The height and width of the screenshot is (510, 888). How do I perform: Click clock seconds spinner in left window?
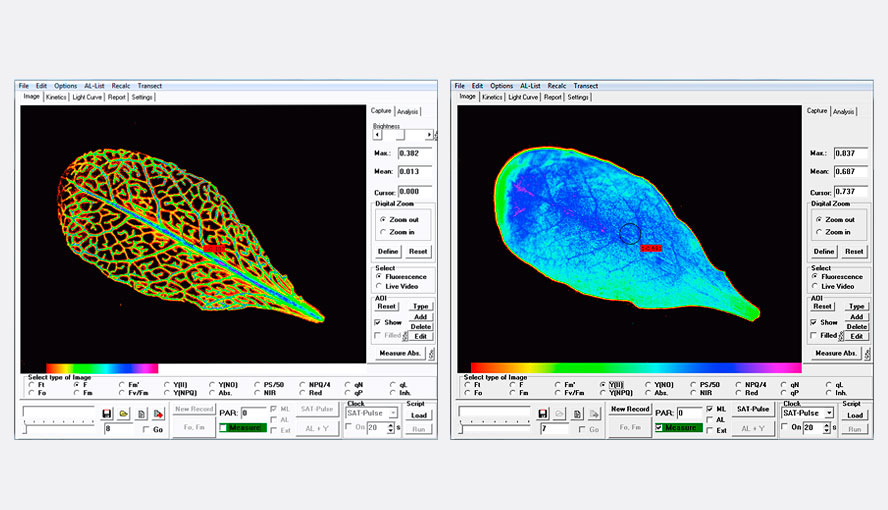coord(390,428)
